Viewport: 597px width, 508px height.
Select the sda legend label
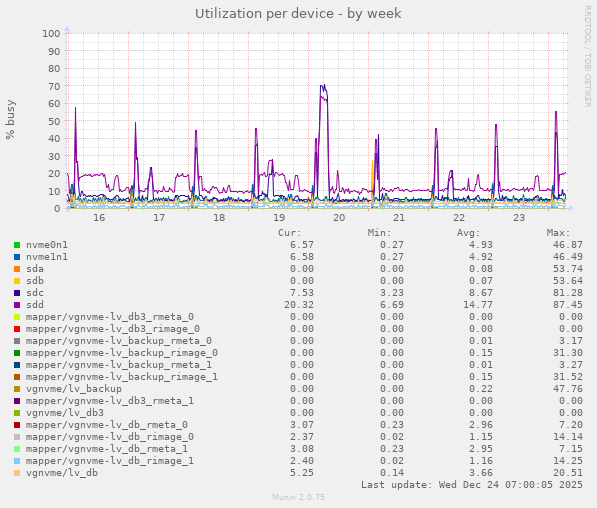[35, 269]
